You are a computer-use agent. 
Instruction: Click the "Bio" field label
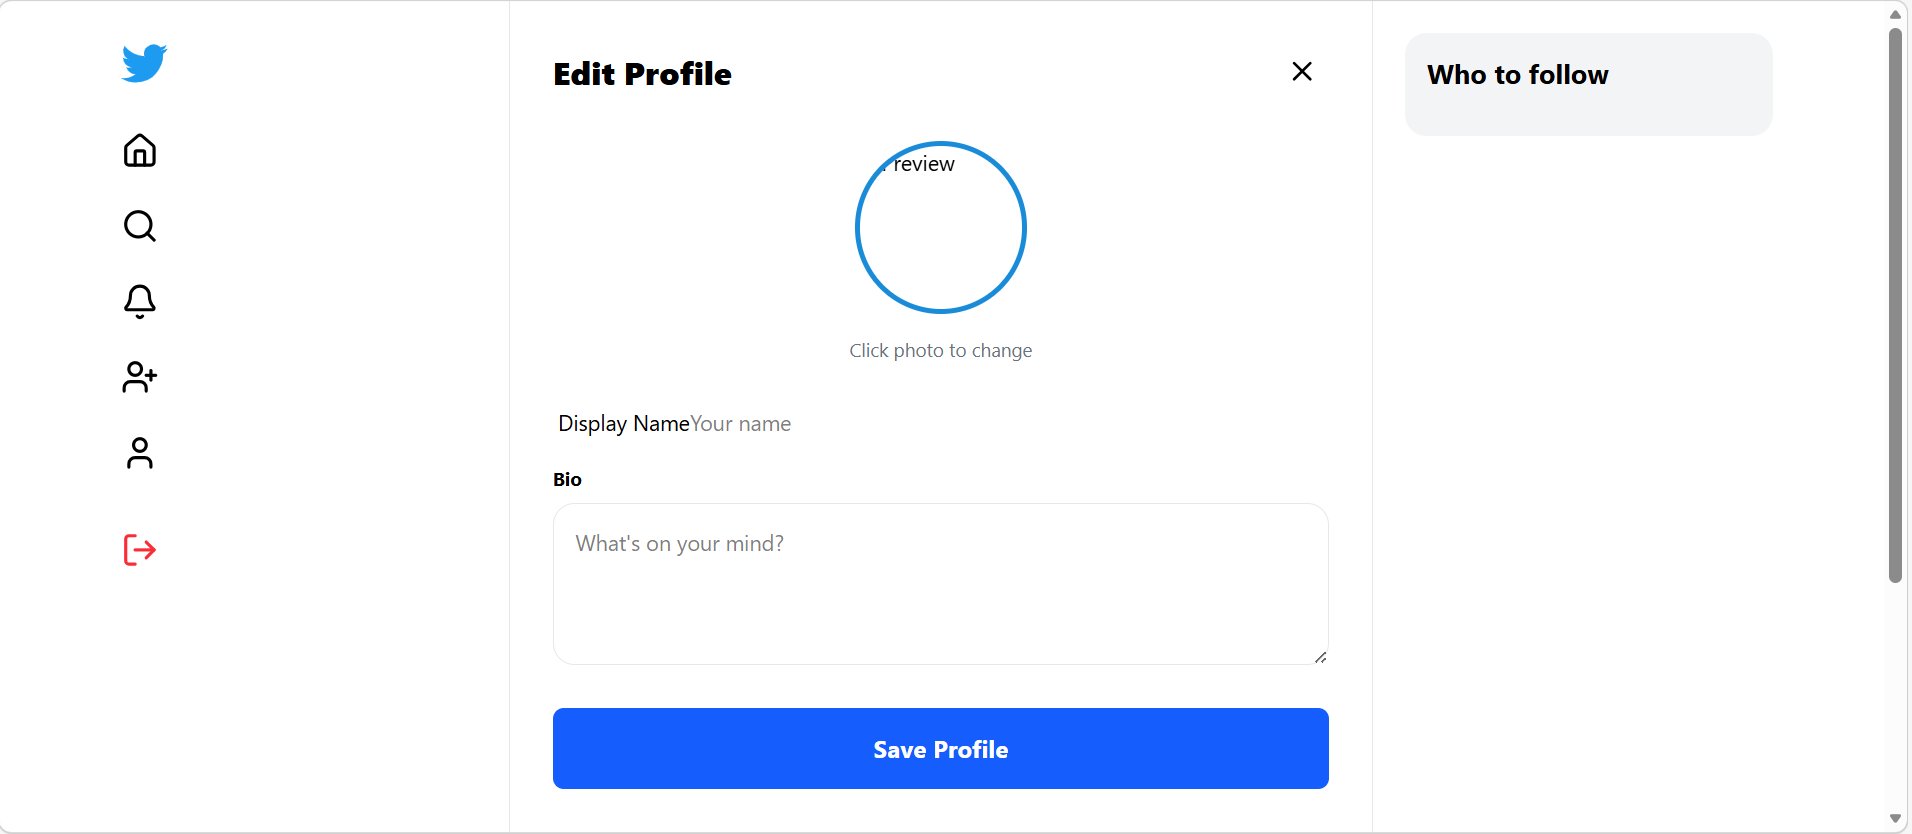[x=567, y=480]
